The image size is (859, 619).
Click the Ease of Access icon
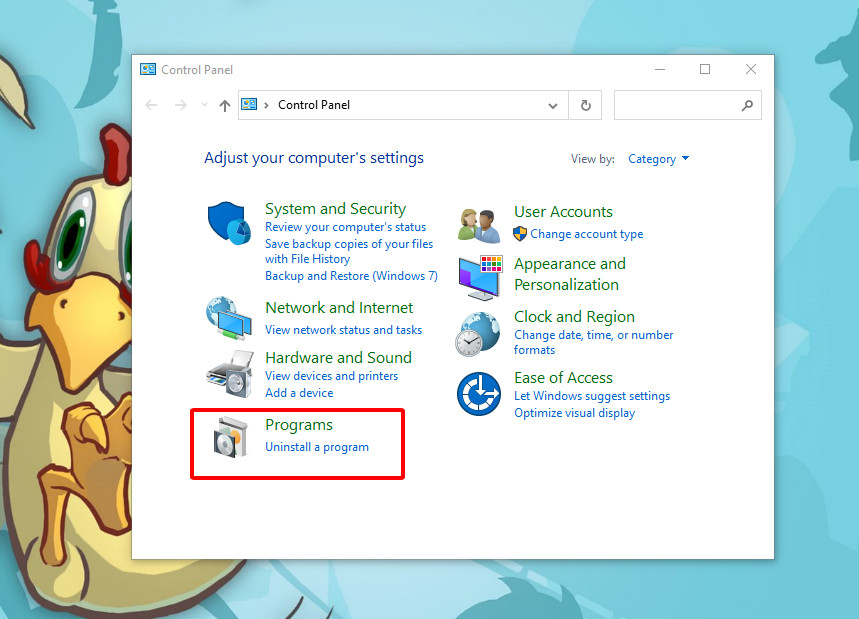click(478, 394)
